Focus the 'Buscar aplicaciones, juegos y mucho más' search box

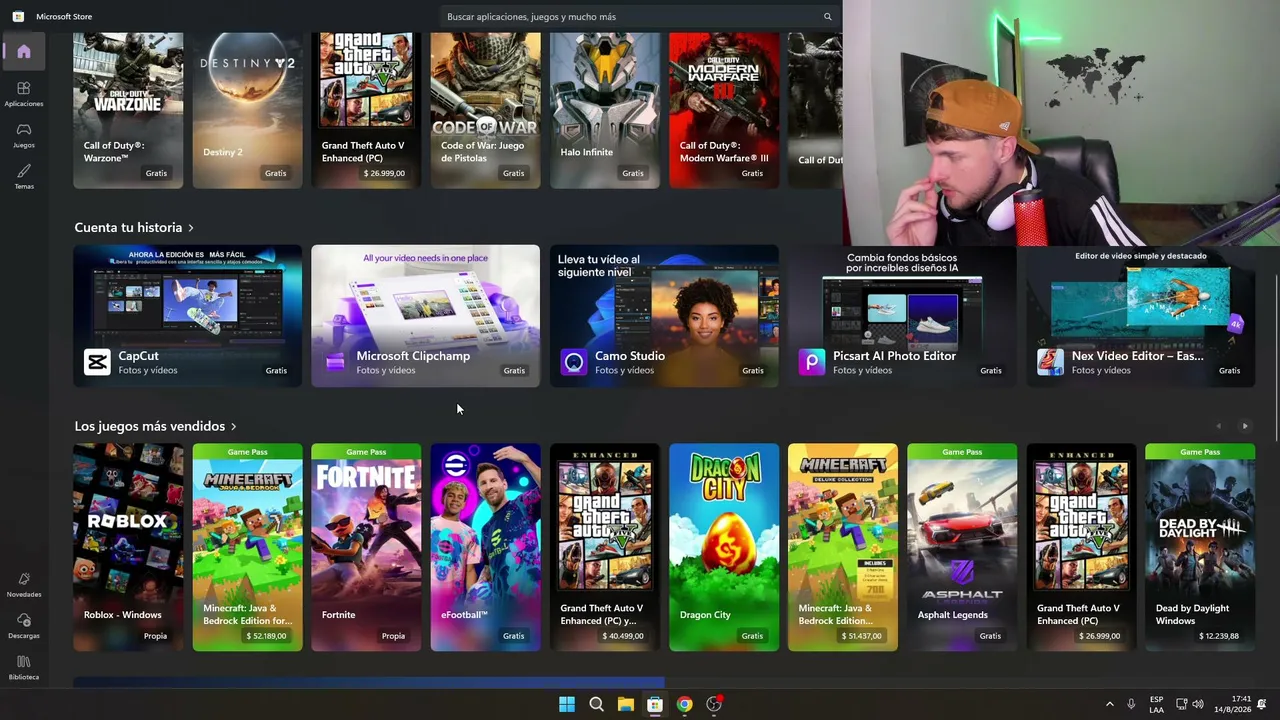tap(640, 17)
